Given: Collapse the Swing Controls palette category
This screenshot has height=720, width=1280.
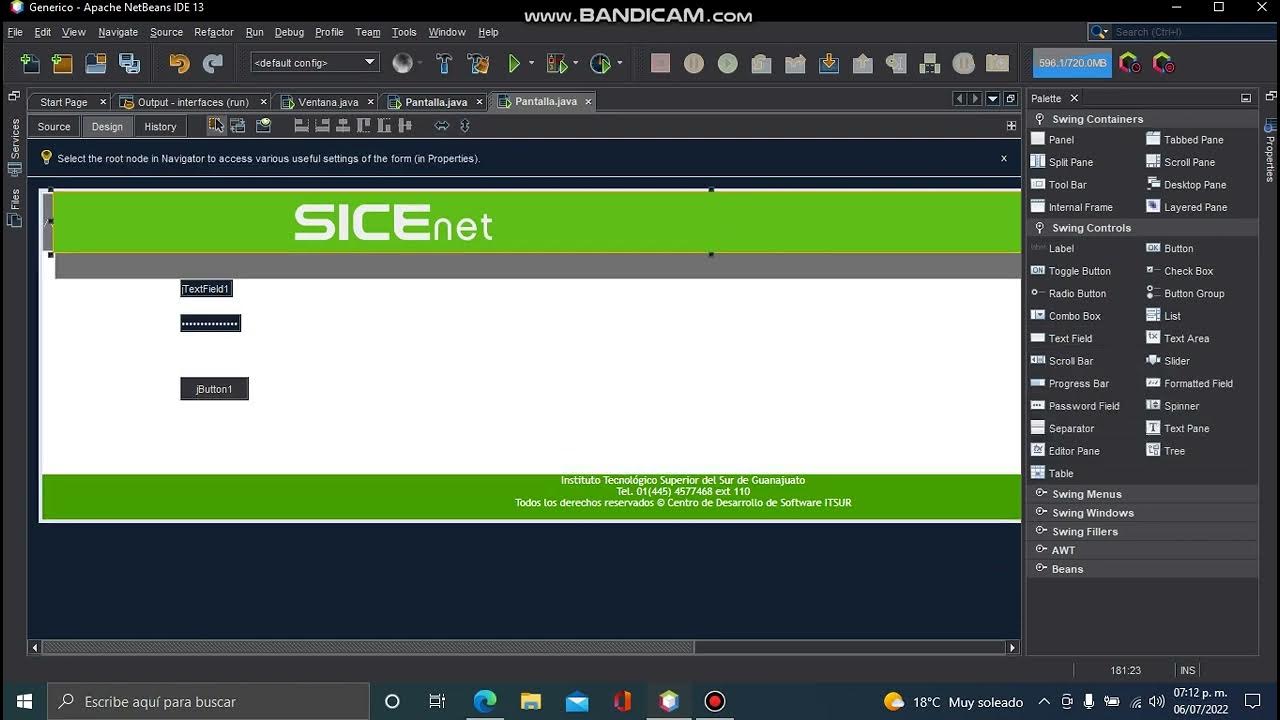Looking at the screenshot, I should pyautogui.click(x=1040, y=228).
